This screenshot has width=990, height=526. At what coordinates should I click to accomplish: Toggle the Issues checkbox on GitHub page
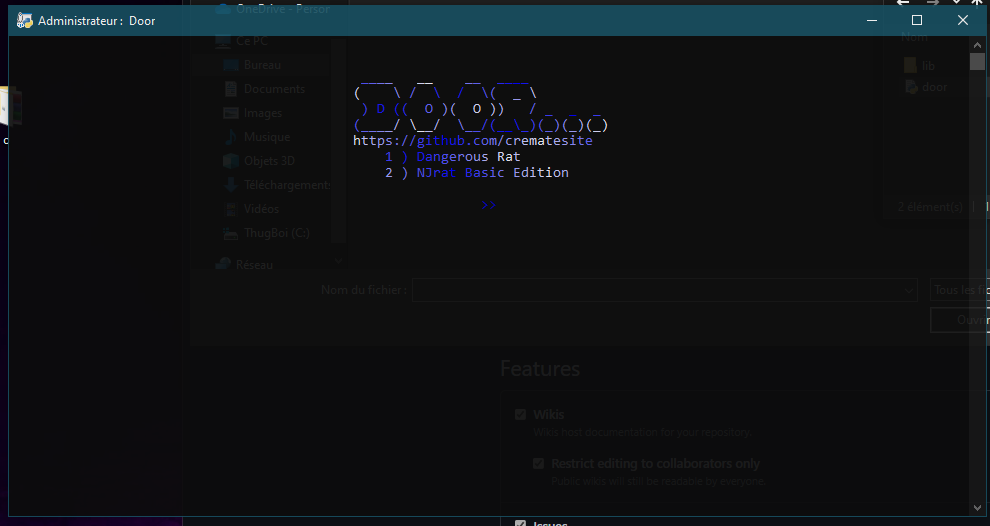tap(520, 523)
